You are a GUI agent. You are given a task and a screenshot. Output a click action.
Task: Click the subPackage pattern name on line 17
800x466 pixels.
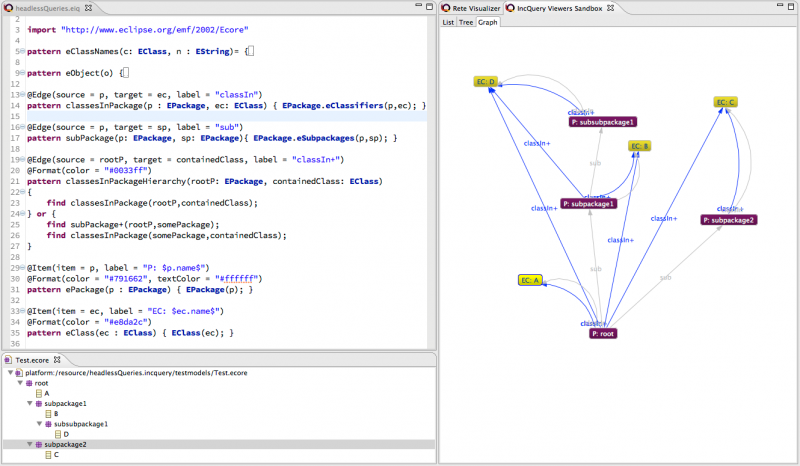pyautogui.click(x=89, y=138)
